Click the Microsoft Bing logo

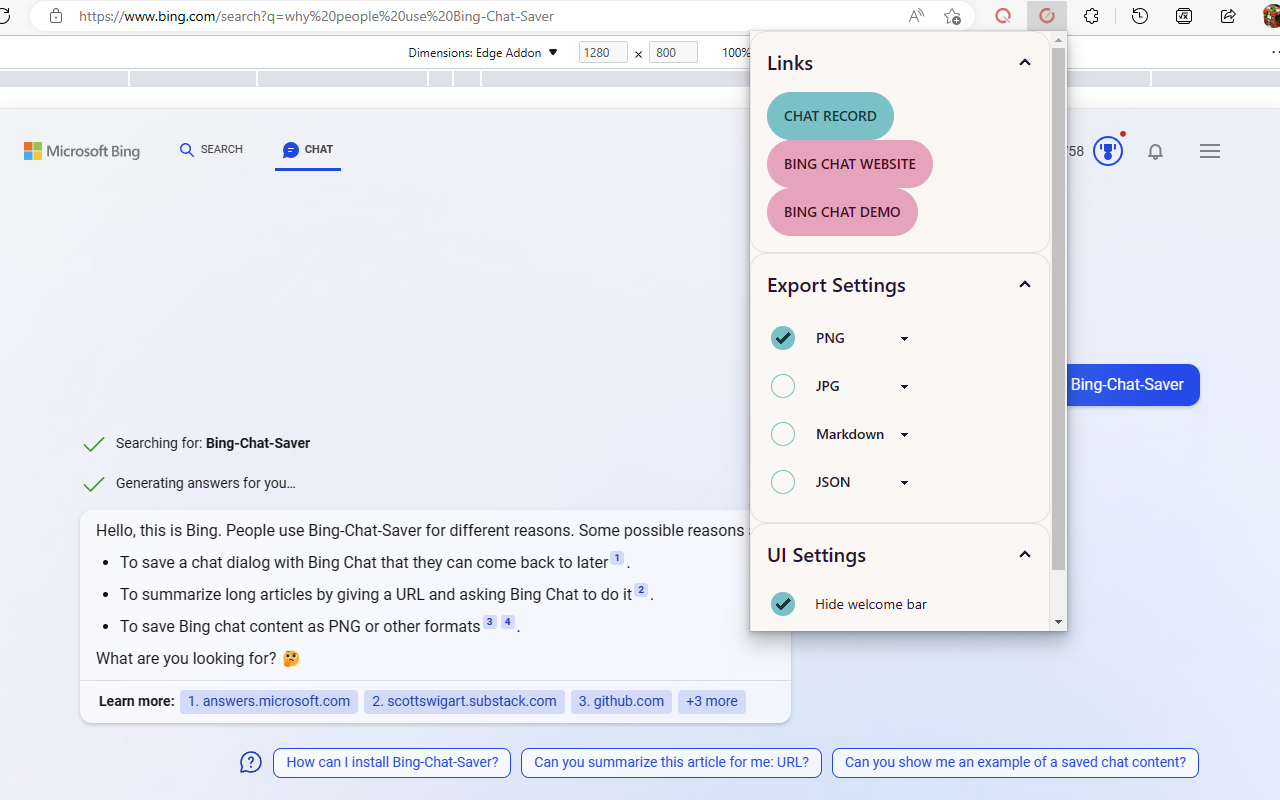82,151
